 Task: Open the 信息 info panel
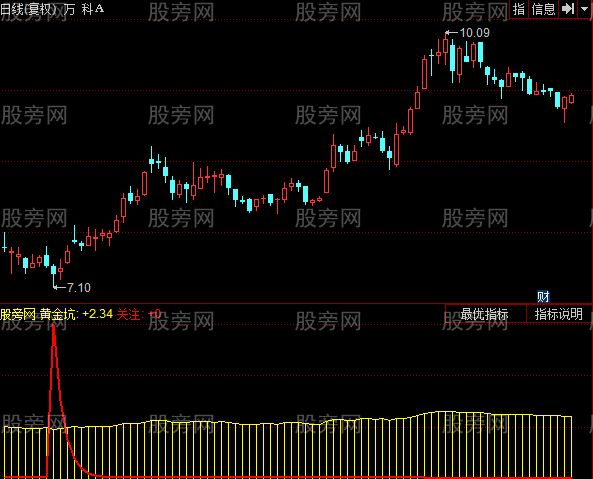point(543,9)
